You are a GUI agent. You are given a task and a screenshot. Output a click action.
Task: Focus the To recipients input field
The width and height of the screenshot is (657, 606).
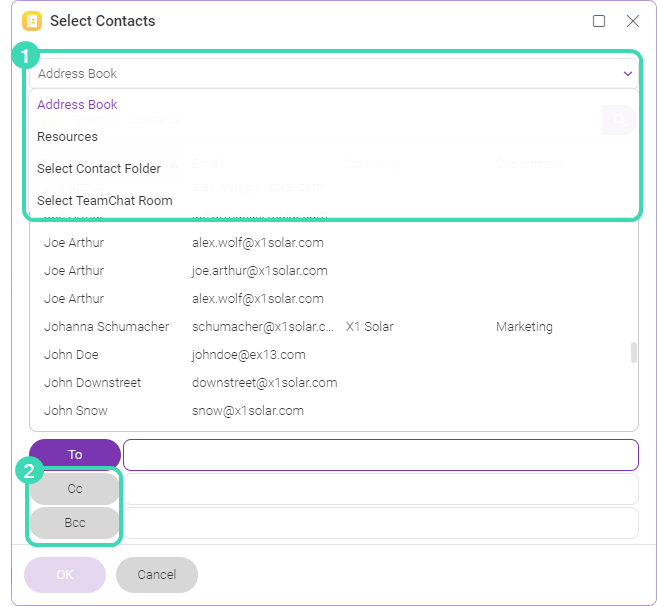pos(381,455)
